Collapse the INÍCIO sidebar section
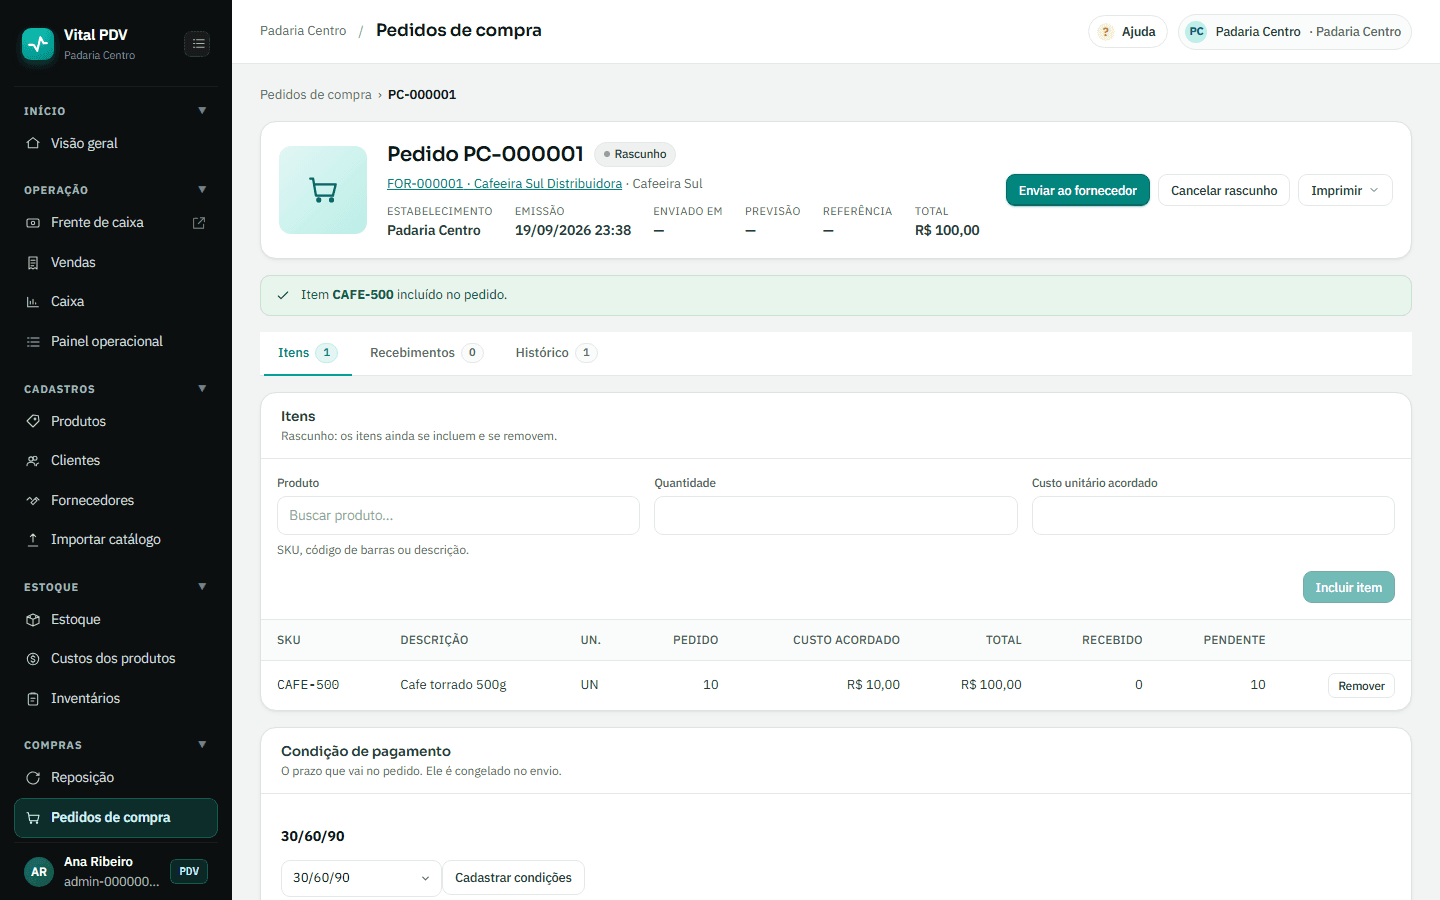 [202, 111]
